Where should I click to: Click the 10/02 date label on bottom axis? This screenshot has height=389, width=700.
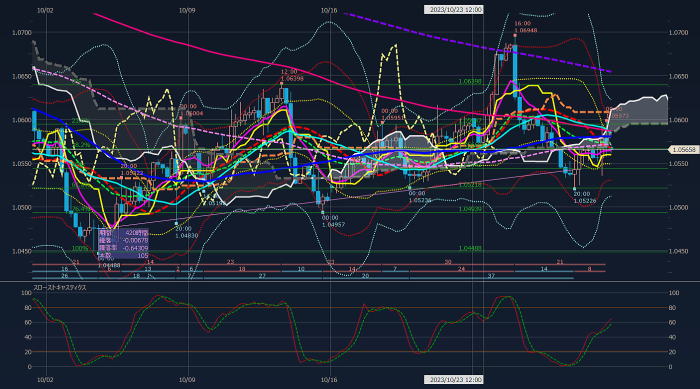tap(45, 380)
